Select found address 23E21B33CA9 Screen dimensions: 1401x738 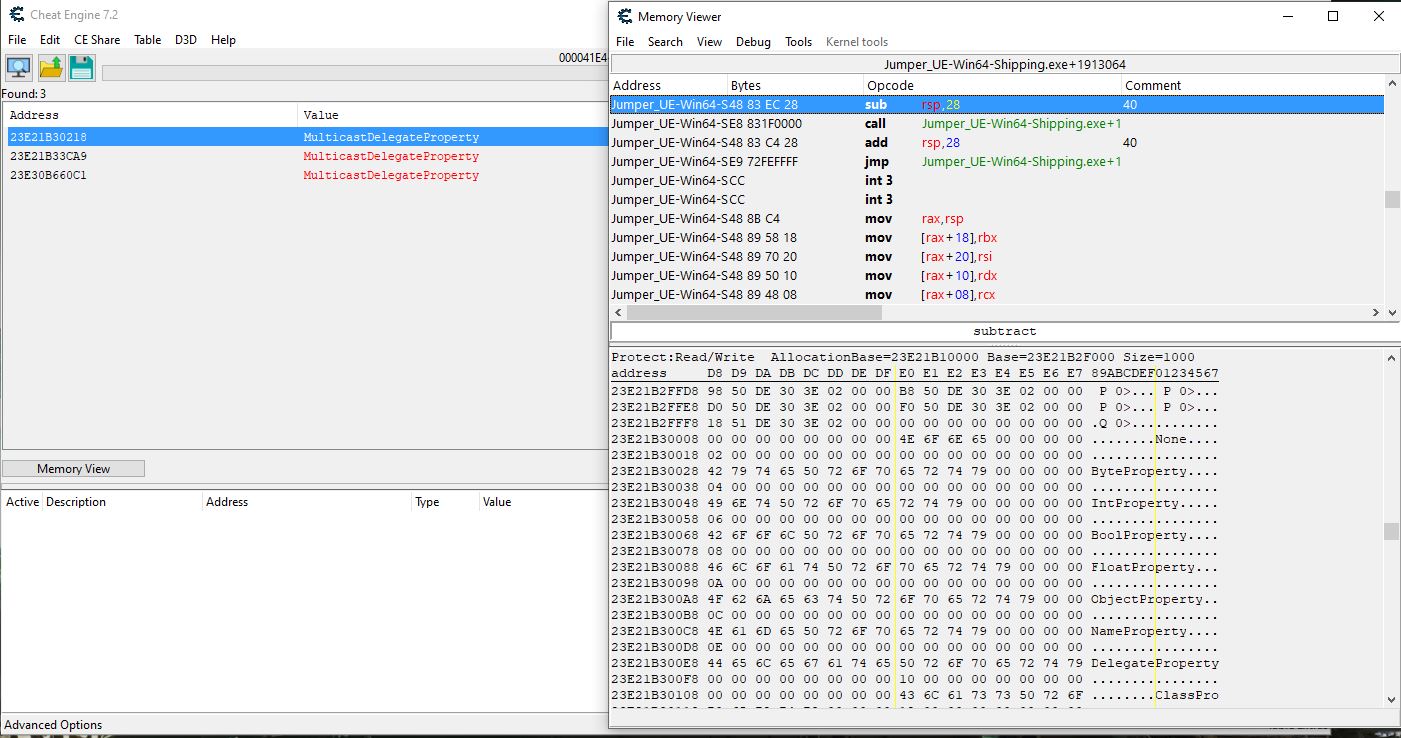(x=304, y=156)
